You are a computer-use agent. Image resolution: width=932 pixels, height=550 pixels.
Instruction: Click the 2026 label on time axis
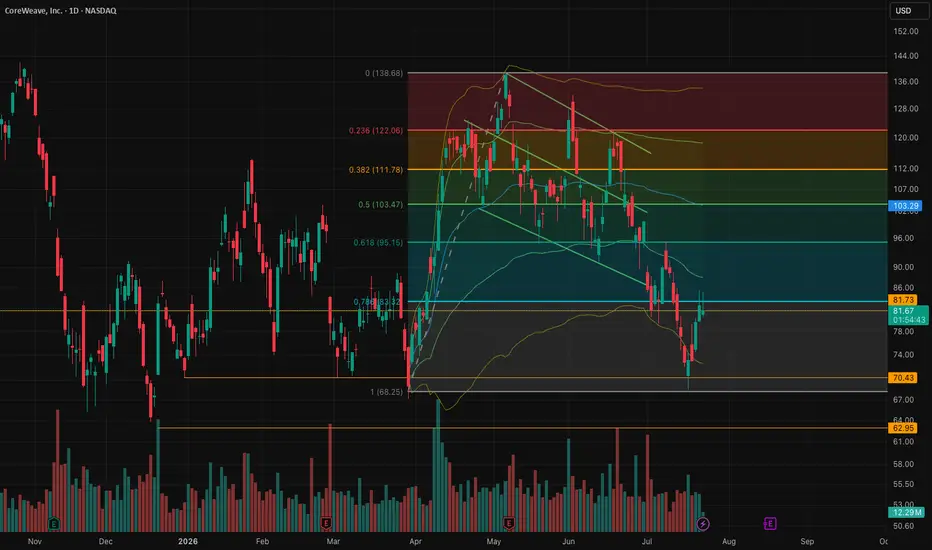188,542
